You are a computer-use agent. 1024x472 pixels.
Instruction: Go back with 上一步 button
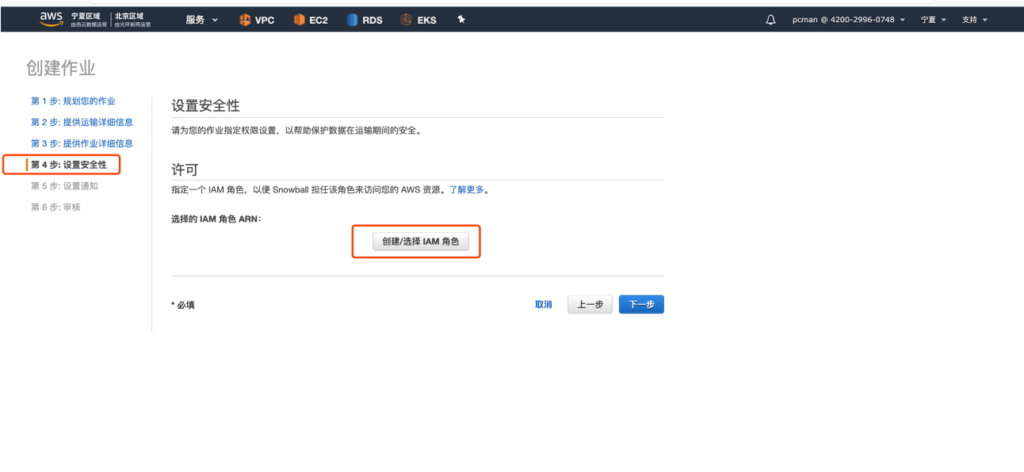590,305
